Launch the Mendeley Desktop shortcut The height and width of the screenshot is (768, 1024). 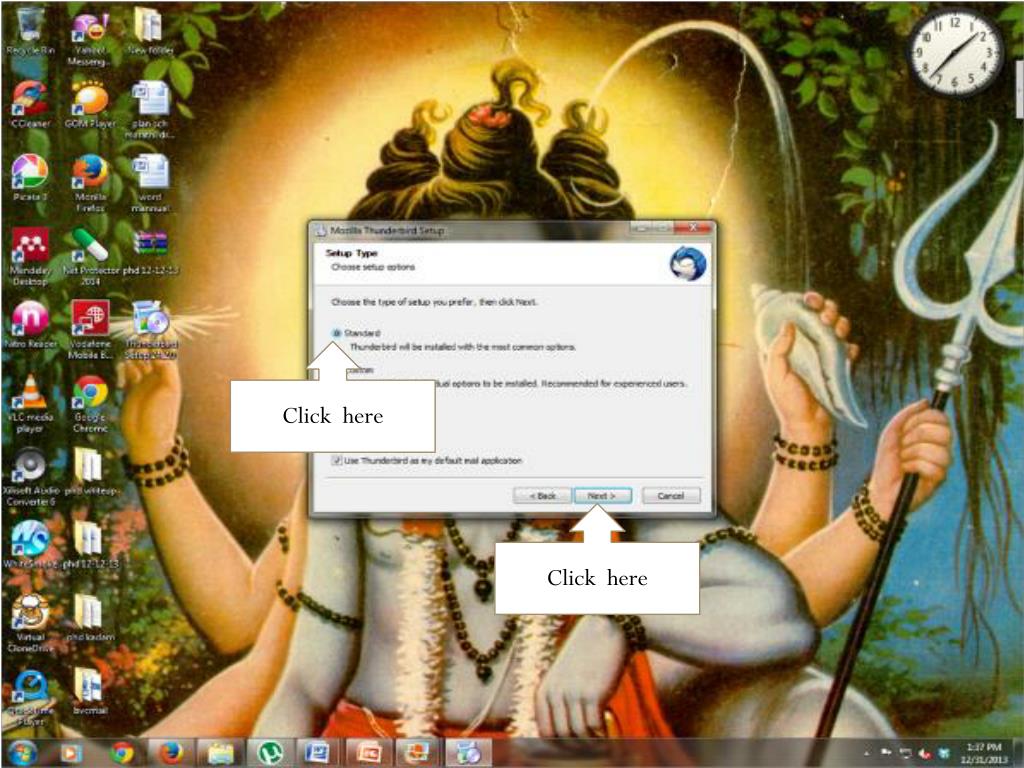click(29, 257)
